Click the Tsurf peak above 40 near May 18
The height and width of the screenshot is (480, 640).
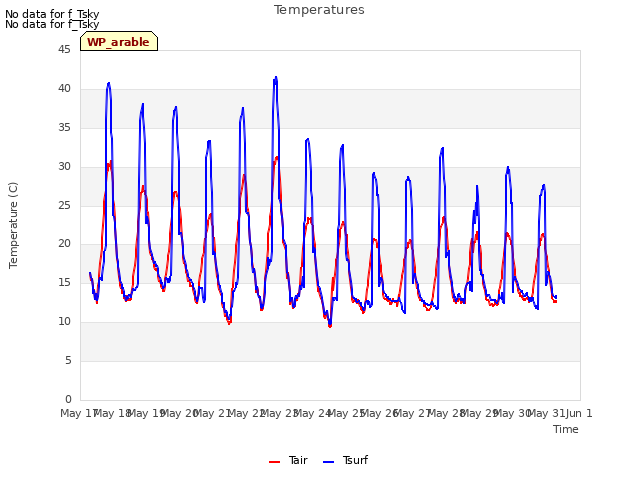pyautogui.click(x=109, y=84)
